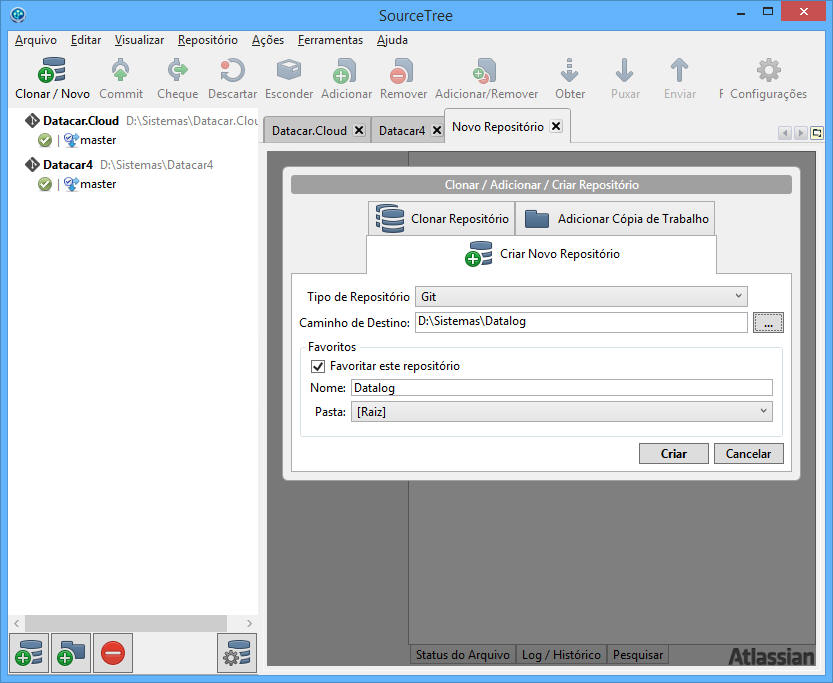Image resolution: width=833 pixels, height=683 pixels.
Task: Open the Visualizar menu
Action: click(x=139, y=40)
